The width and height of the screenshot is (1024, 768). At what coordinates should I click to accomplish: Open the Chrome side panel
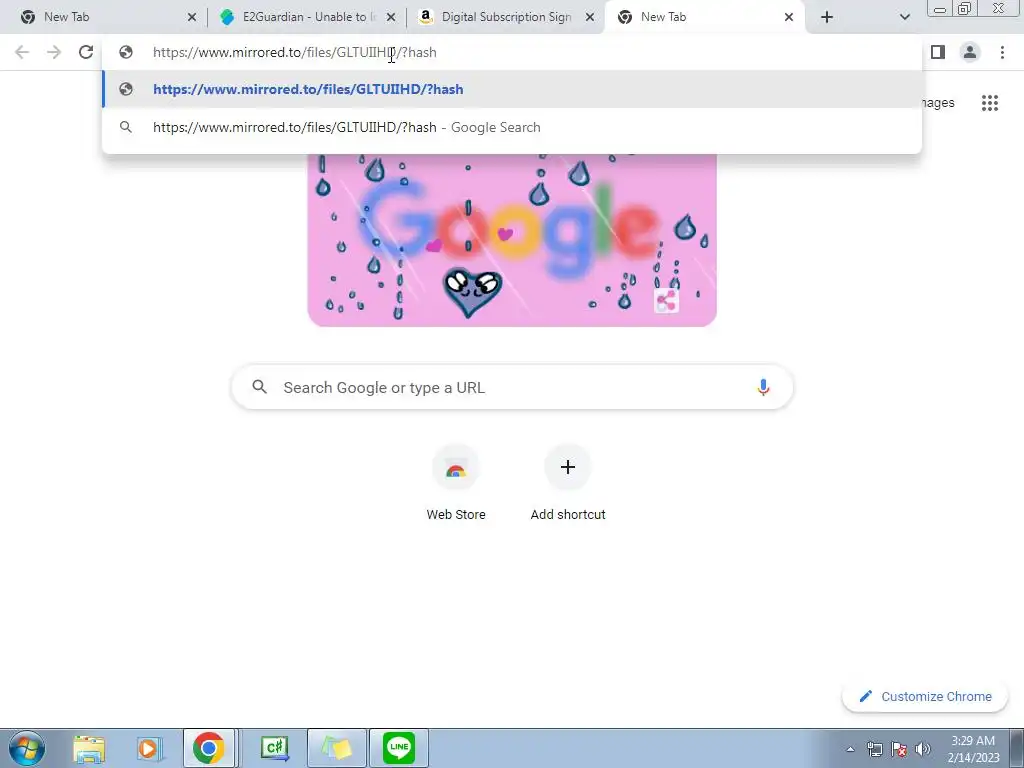(938, 52)
